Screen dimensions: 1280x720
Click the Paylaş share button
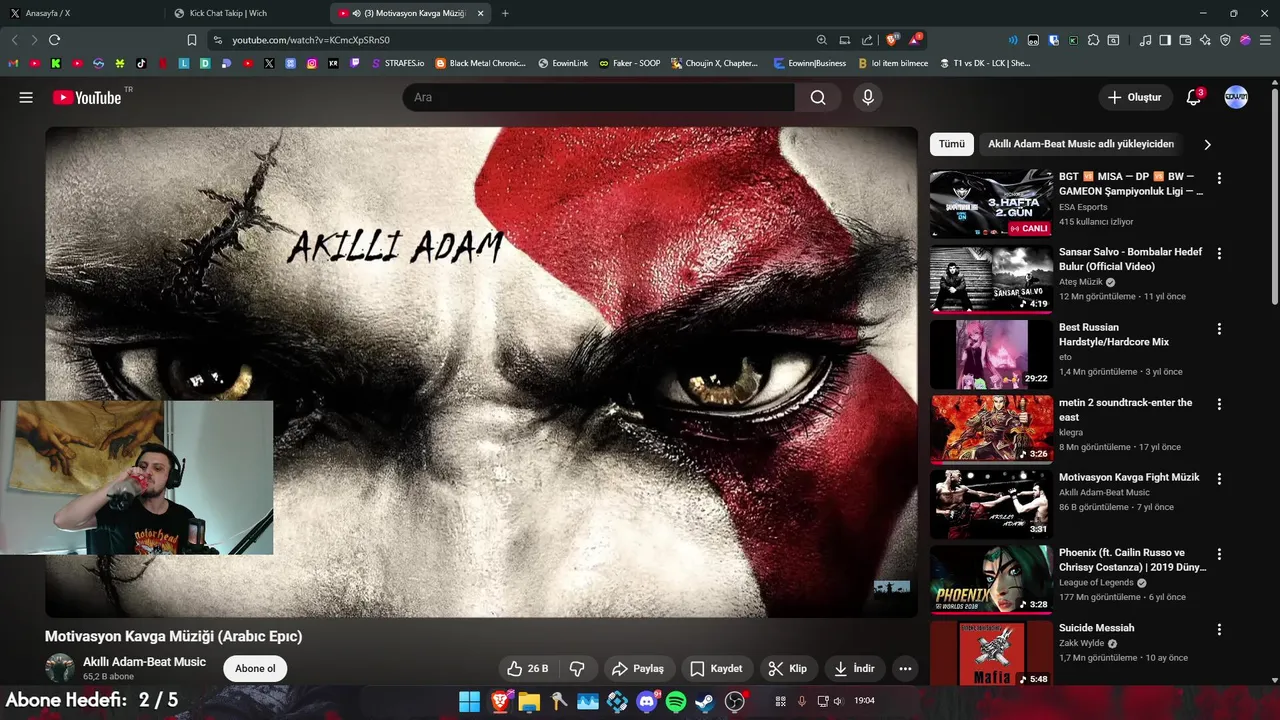pos(638,668)
